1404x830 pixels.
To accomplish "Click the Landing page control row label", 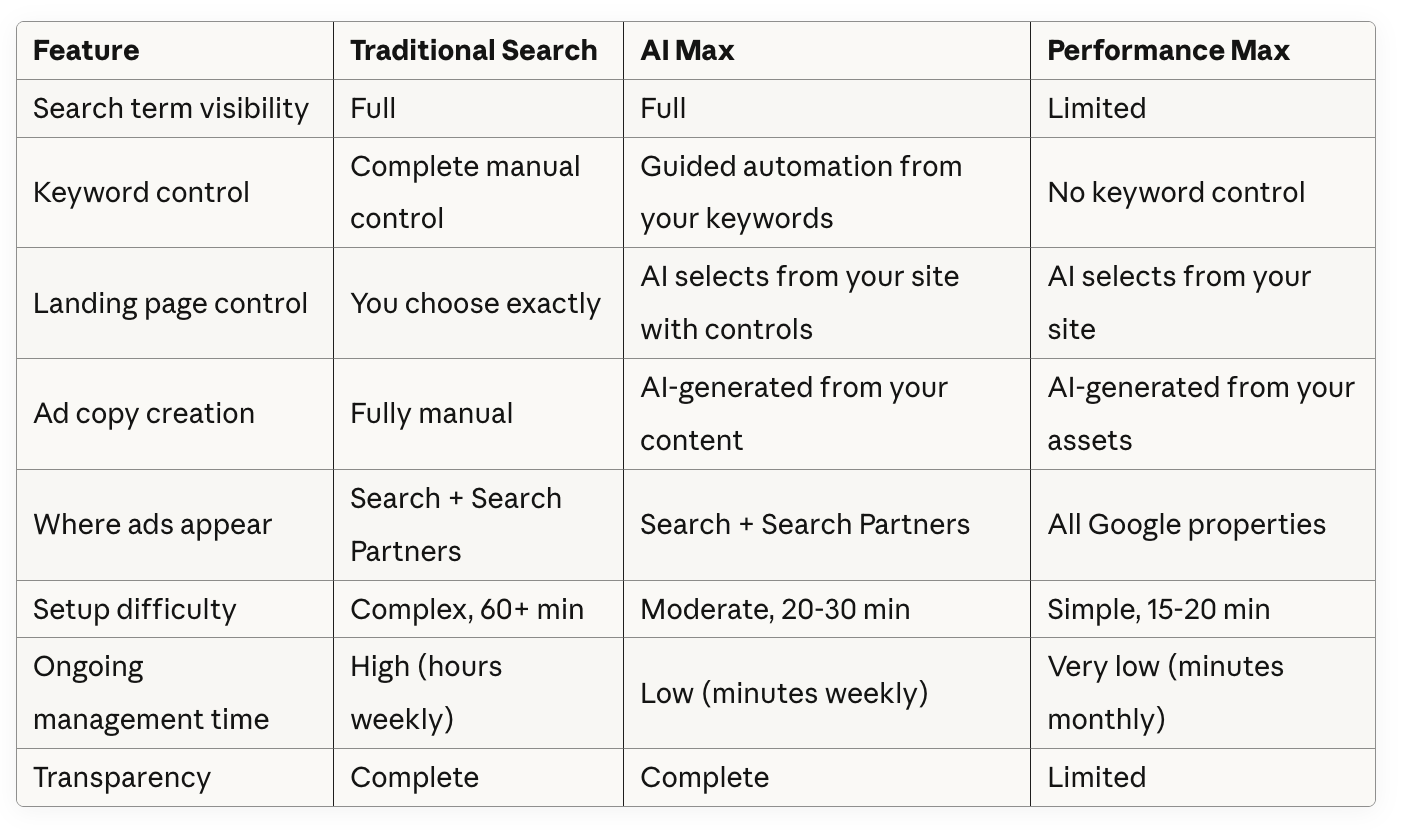I will pyautogui.click(x=170, y=303).
